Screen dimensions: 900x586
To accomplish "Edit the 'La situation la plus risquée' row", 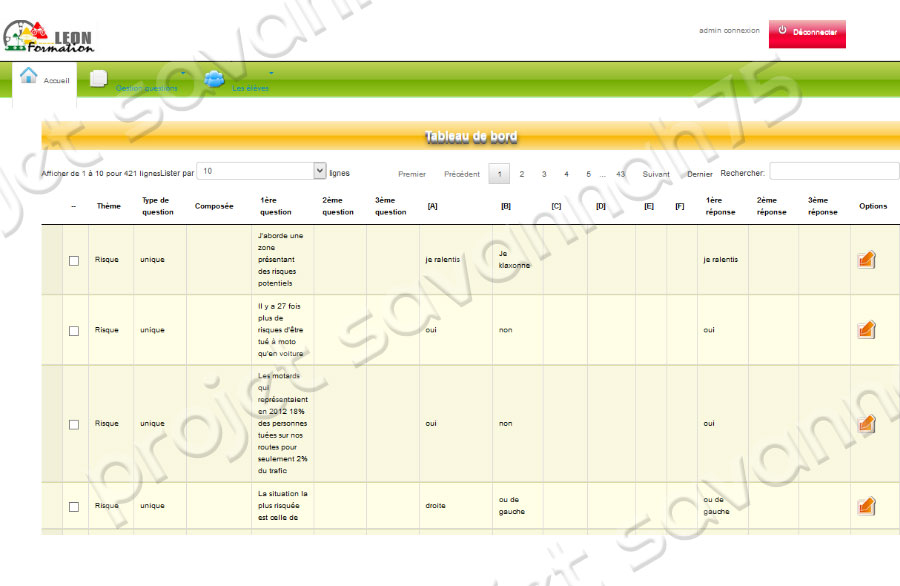I will 866,506.
